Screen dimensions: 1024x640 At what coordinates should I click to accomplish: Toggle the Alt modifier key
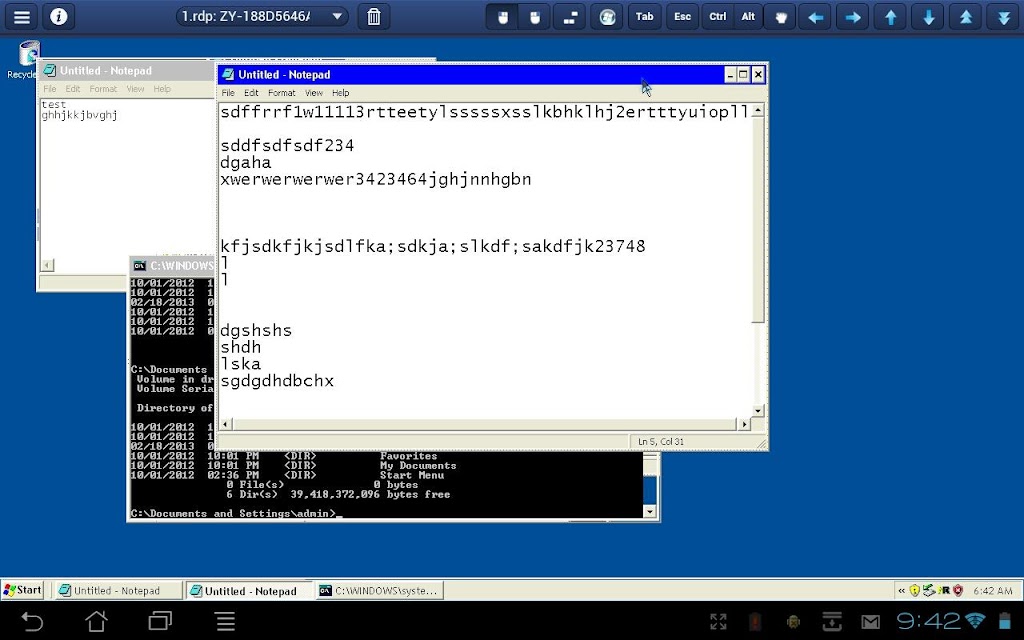pos(748,17)
